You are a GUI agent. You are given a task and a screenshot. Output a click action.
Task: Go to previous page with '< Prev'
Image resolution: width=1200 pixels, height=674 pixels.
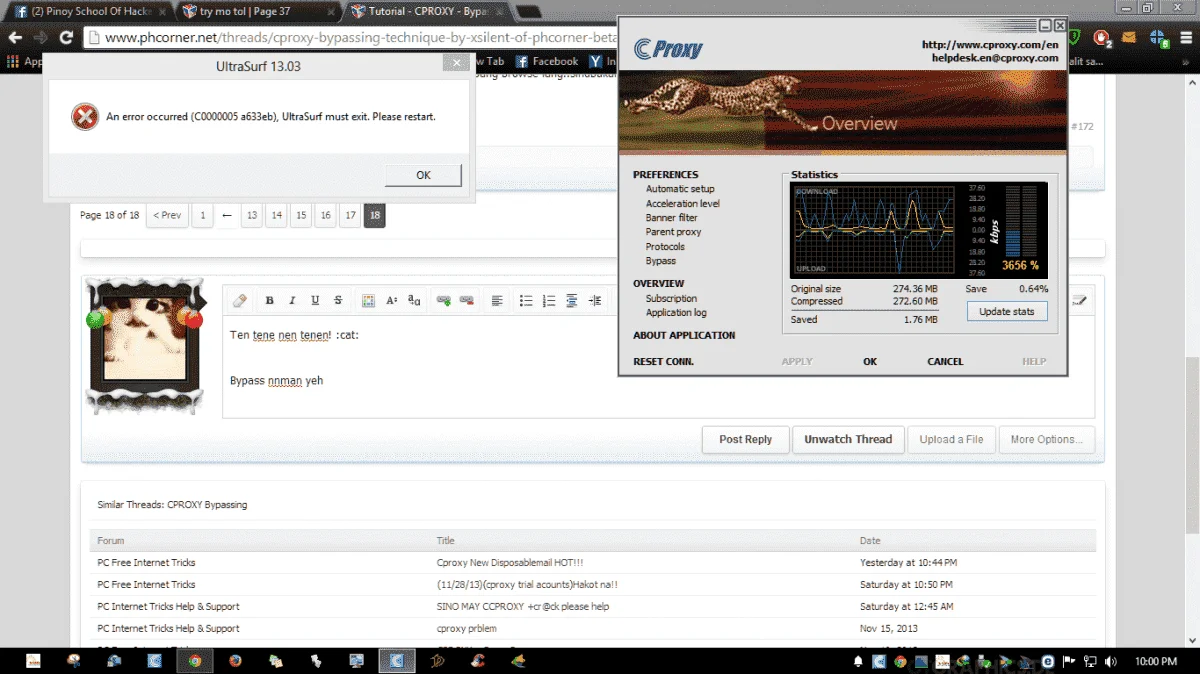[x=167, y=215]
